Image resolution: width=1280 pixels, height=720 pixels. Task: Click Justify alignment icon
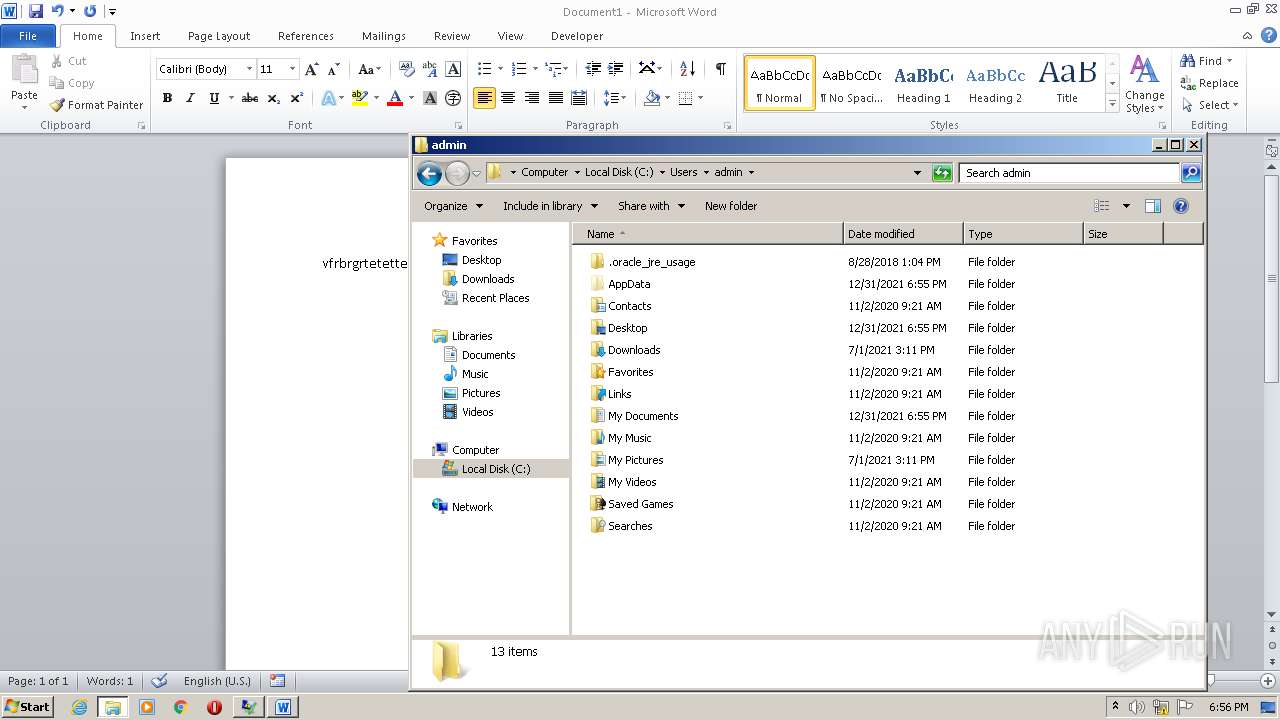[x=555, y=98]
